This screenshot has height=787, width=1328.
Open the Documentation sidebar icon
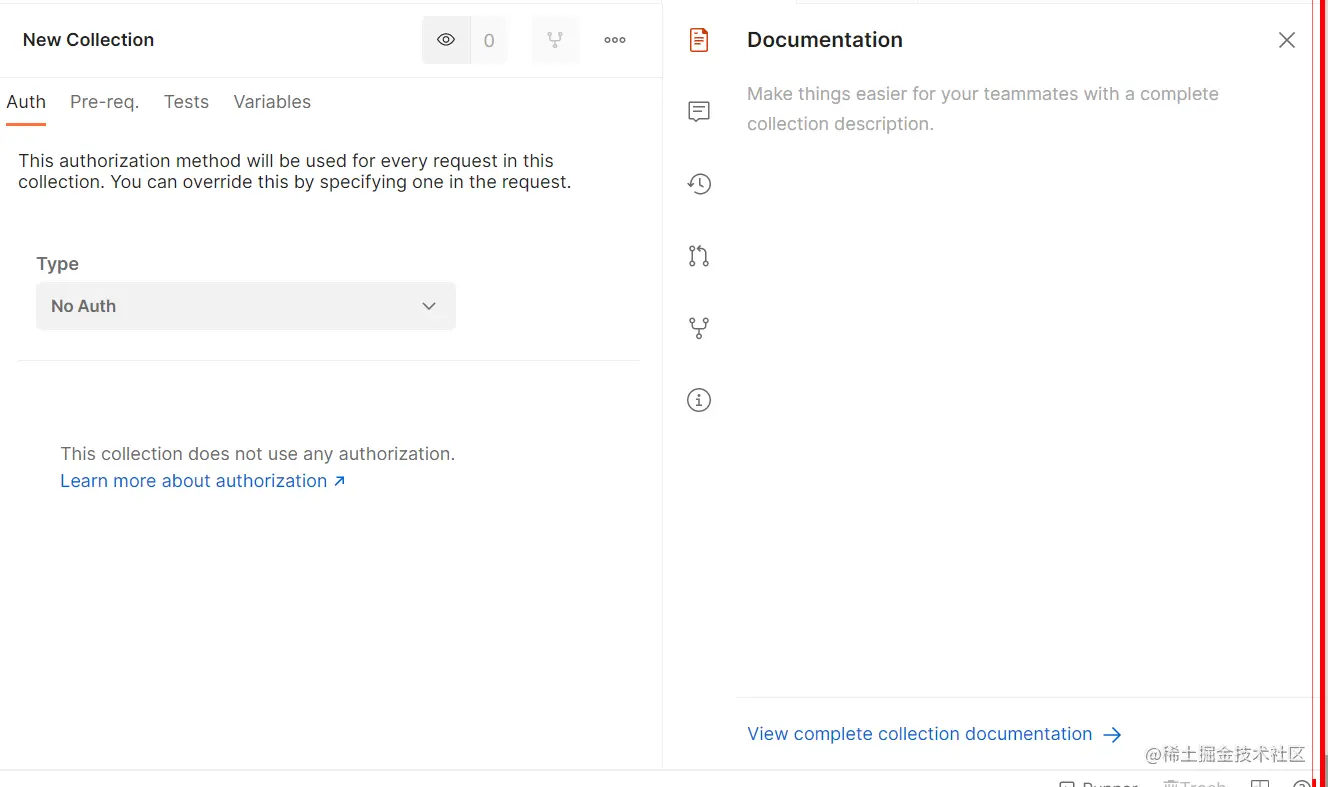(x=699, y=40)
